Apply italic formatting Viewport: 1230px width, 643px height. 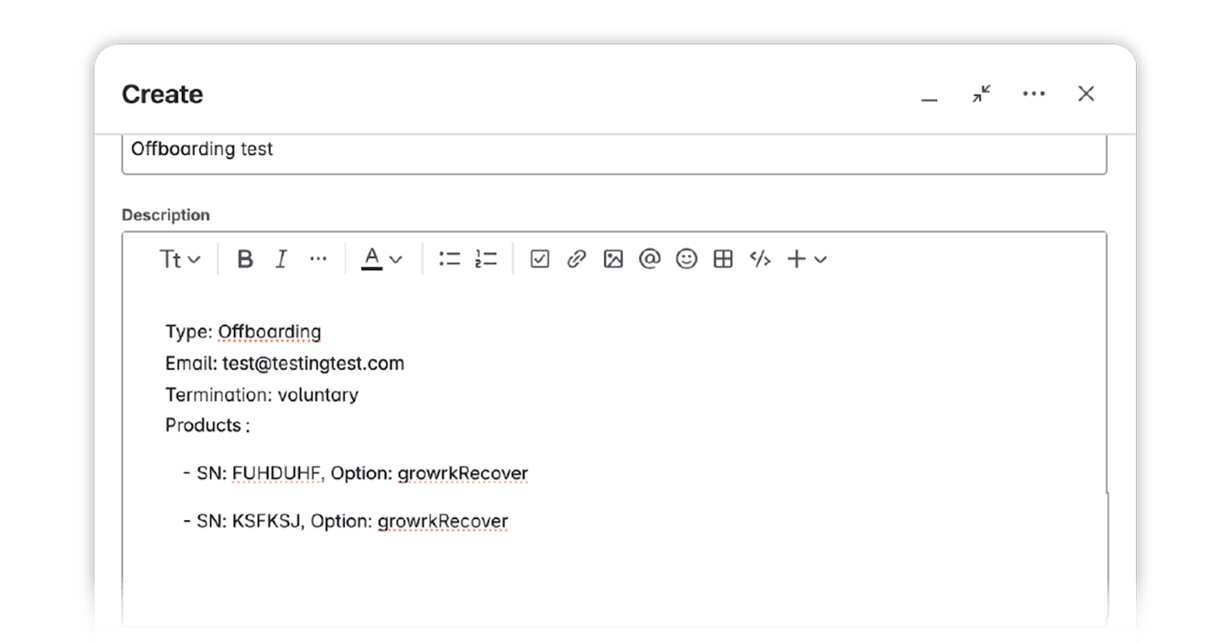pyautogui.click(x=281, y=259)
